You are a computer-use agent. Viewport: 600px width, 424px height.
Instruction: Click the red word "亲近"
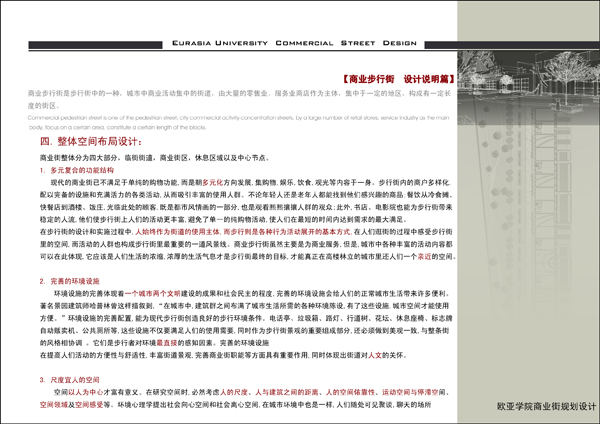pos(424,256)
